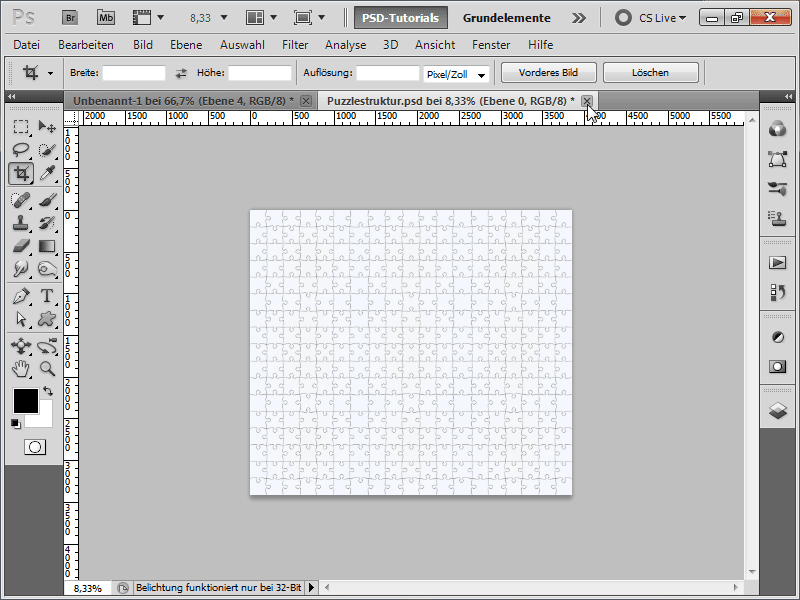The height and width of the screenshot is (600, 800).
Task: Reset default foreground and background colors
Action: 16,423
